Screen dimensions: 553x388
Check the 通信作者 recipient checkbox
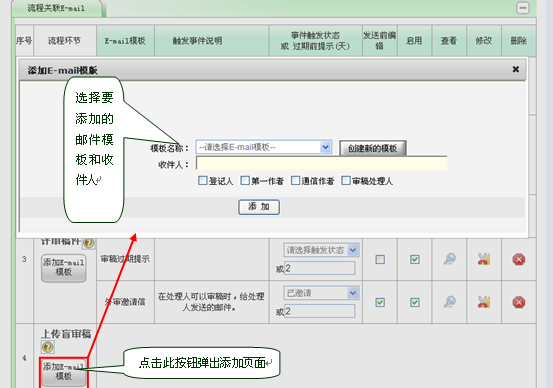(295, 181)
